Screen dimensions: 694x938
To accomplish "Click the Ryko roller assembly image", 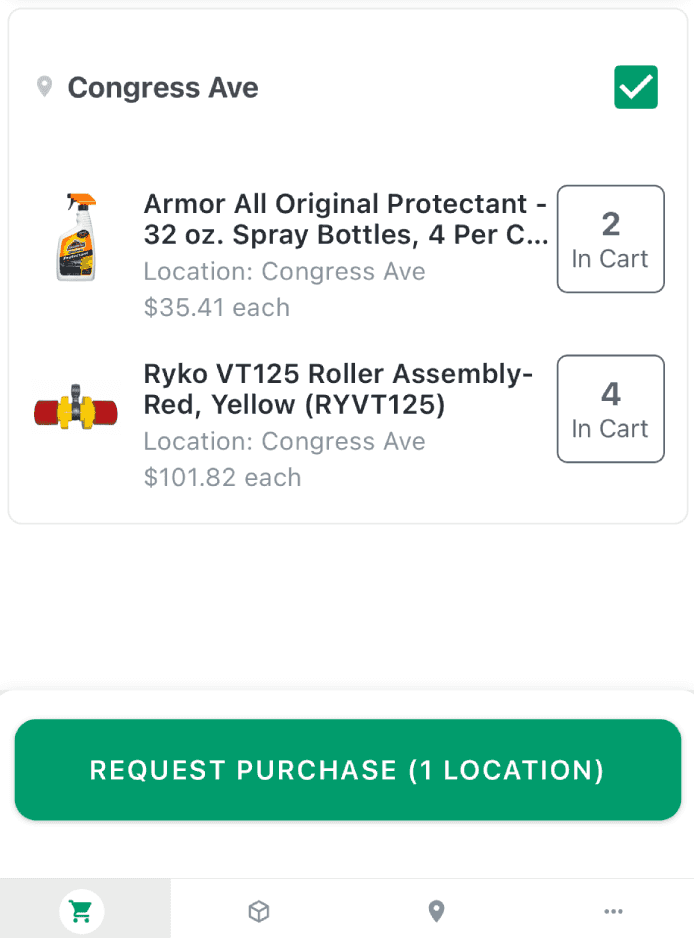I will [76, 406].
